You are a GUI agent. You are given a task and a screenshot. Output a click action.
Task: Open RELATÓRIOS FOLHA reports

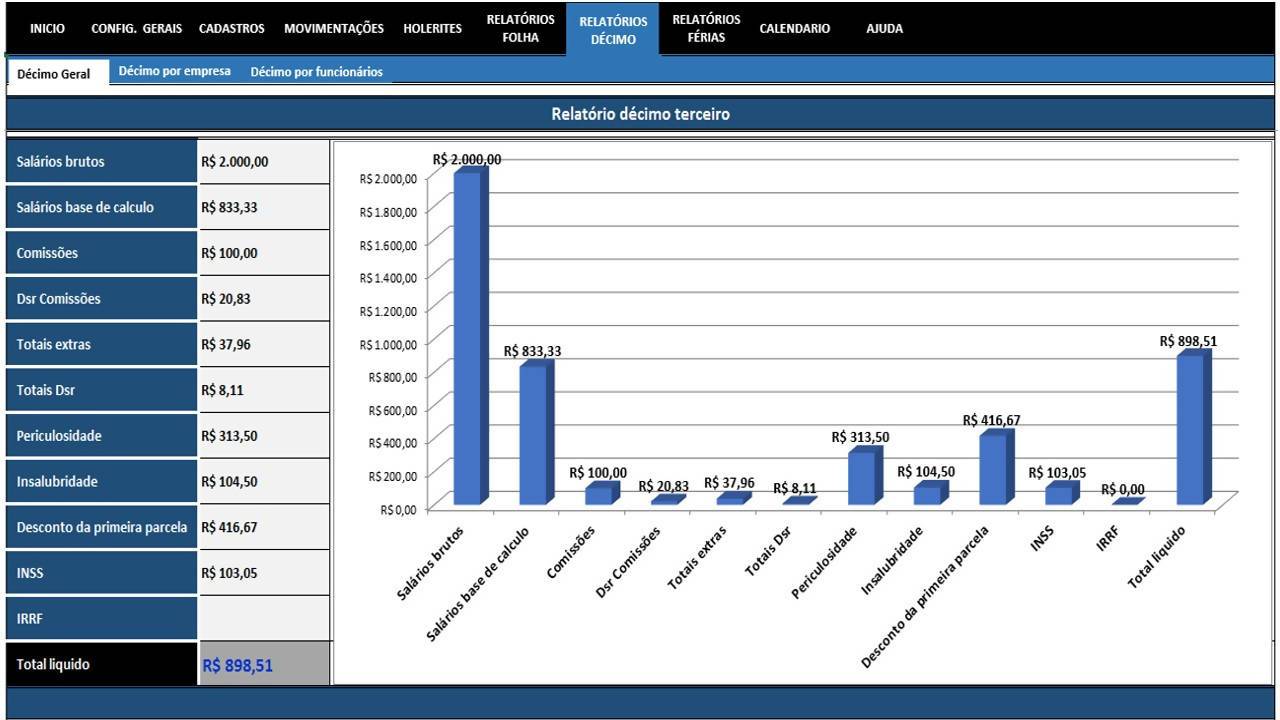[520, 29]
